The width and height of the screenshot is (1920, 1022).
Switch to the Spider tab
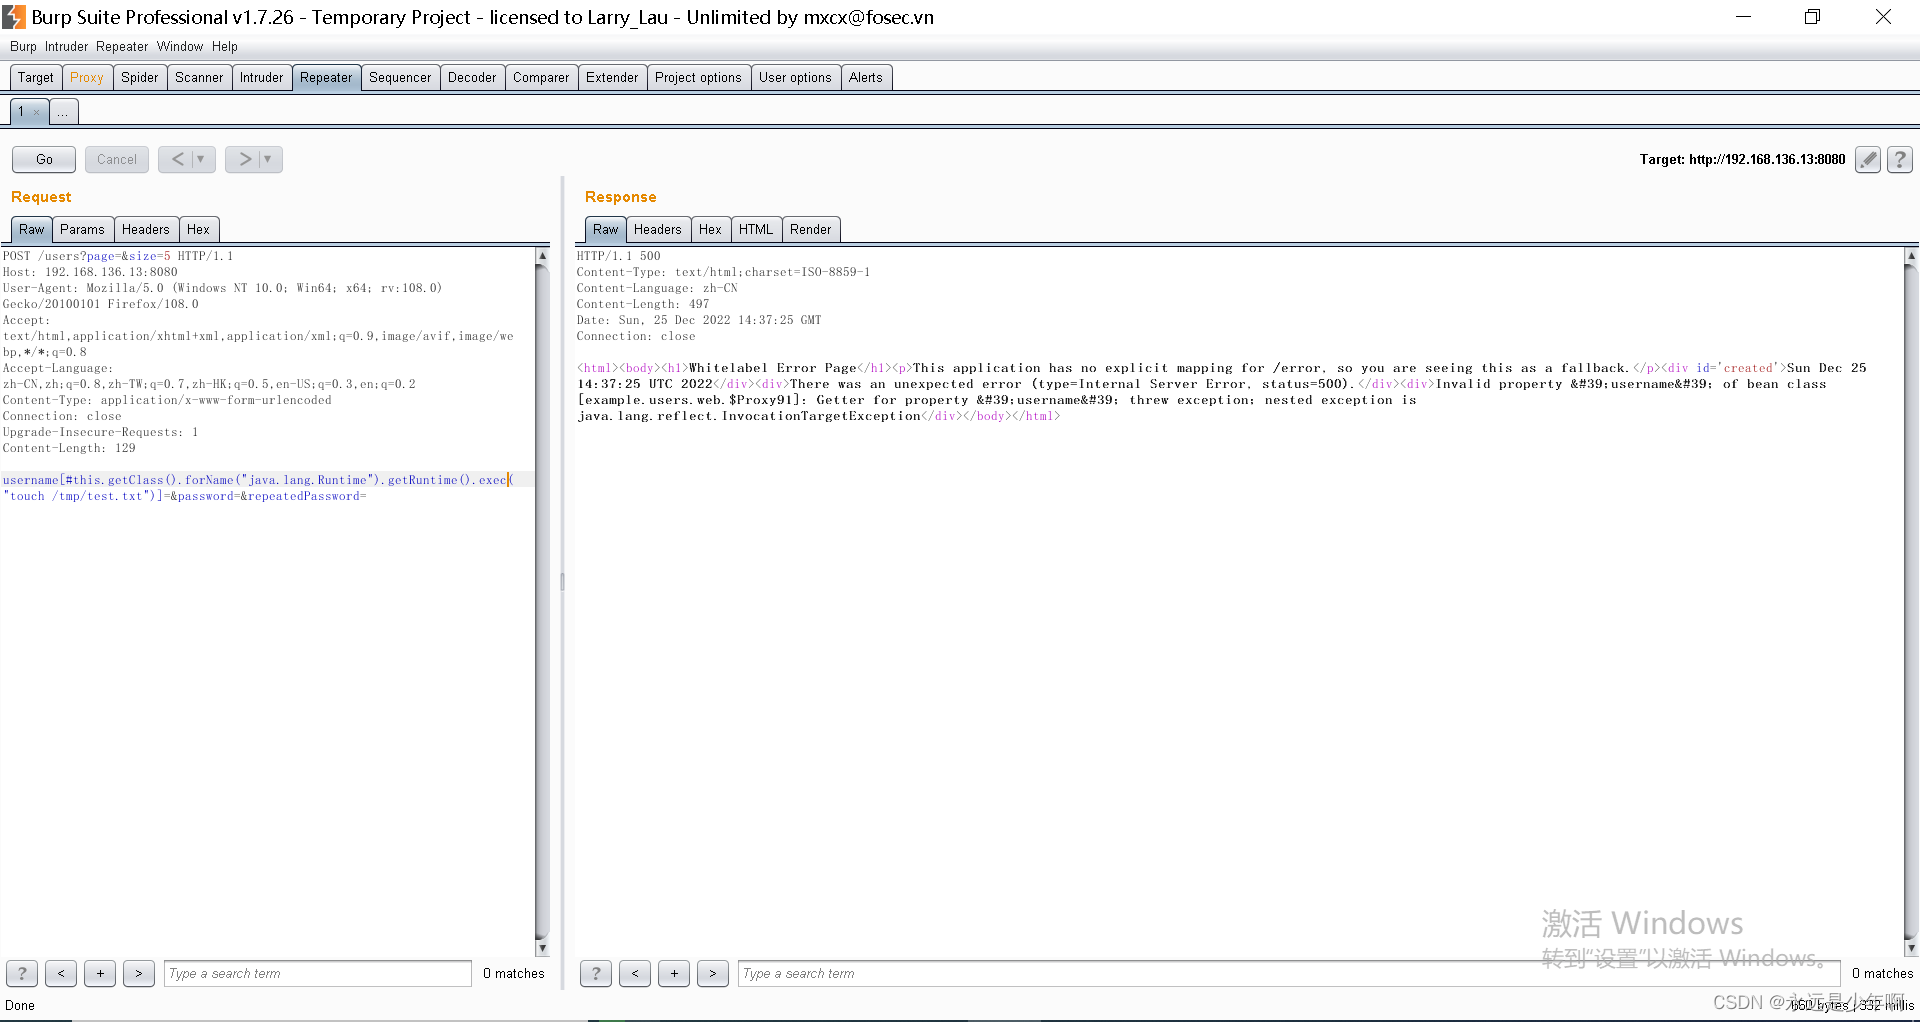pos(140,77)
